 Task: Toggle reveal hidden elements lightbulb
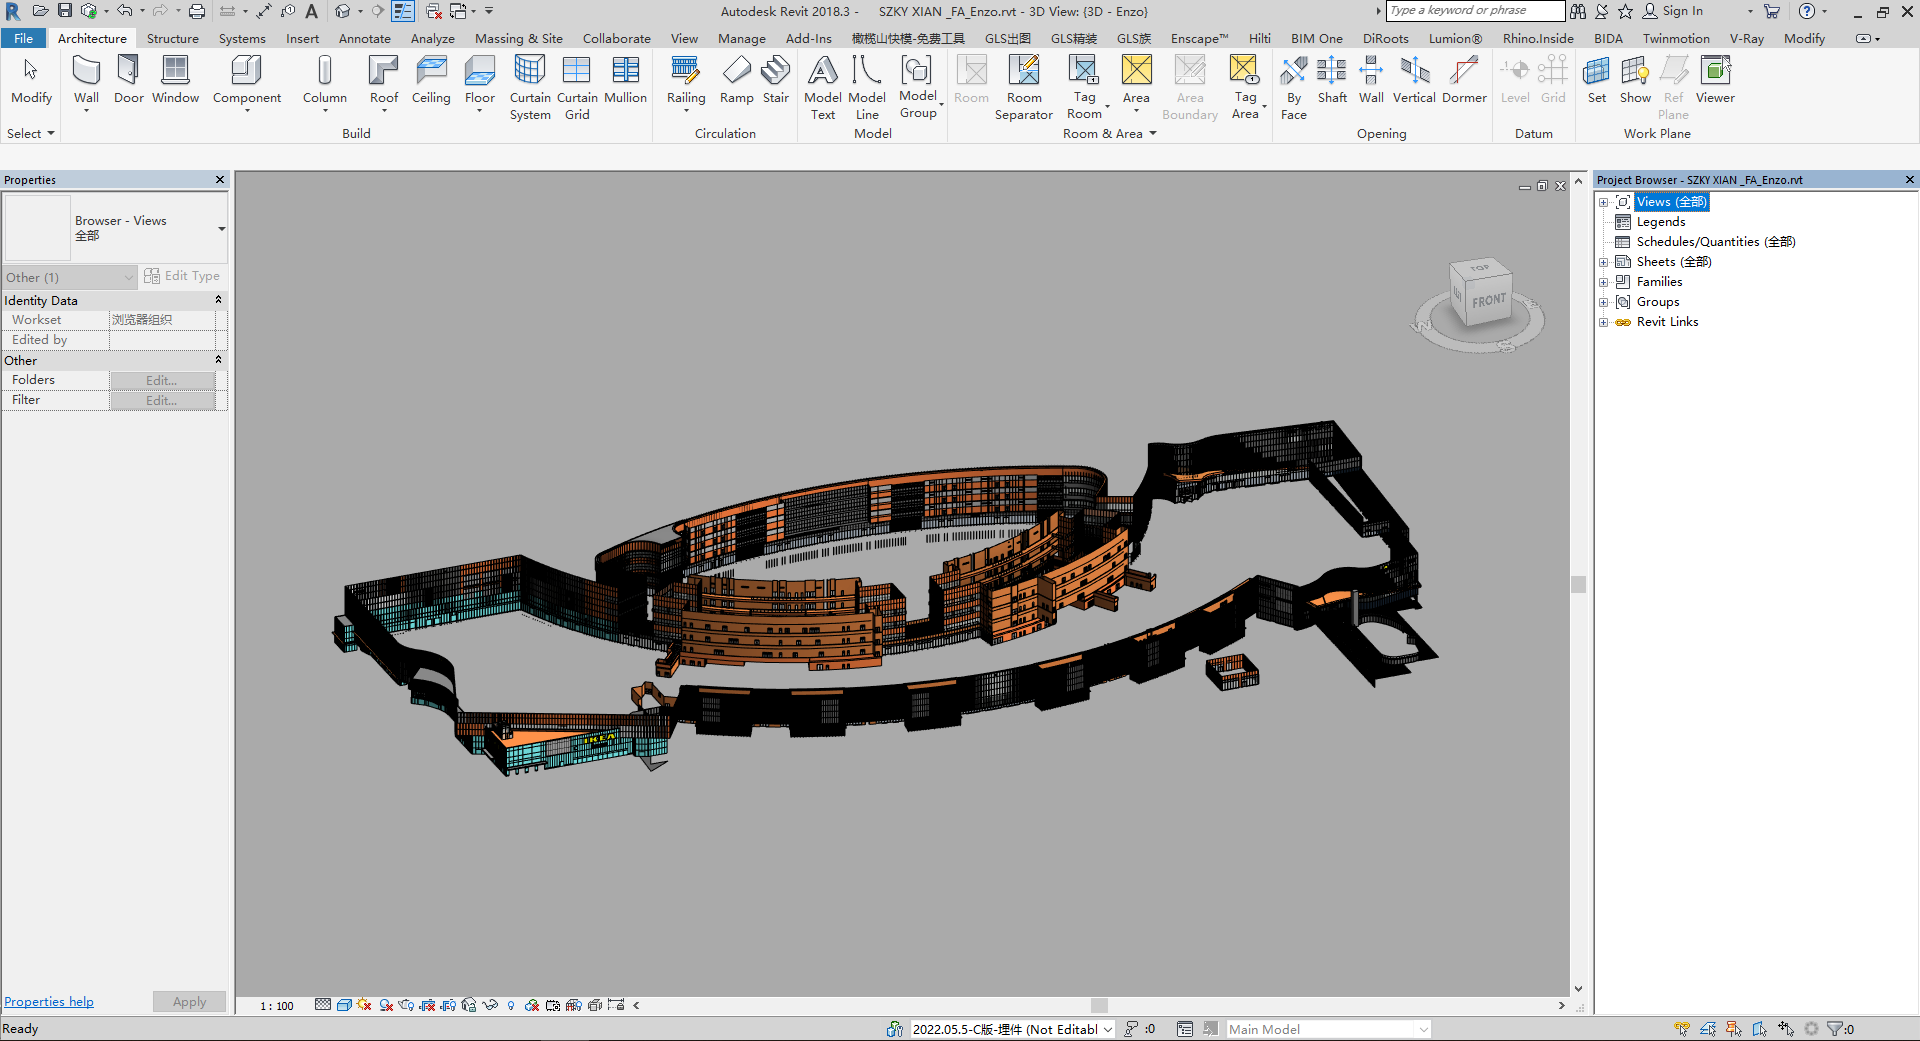tap(510, 1005)
